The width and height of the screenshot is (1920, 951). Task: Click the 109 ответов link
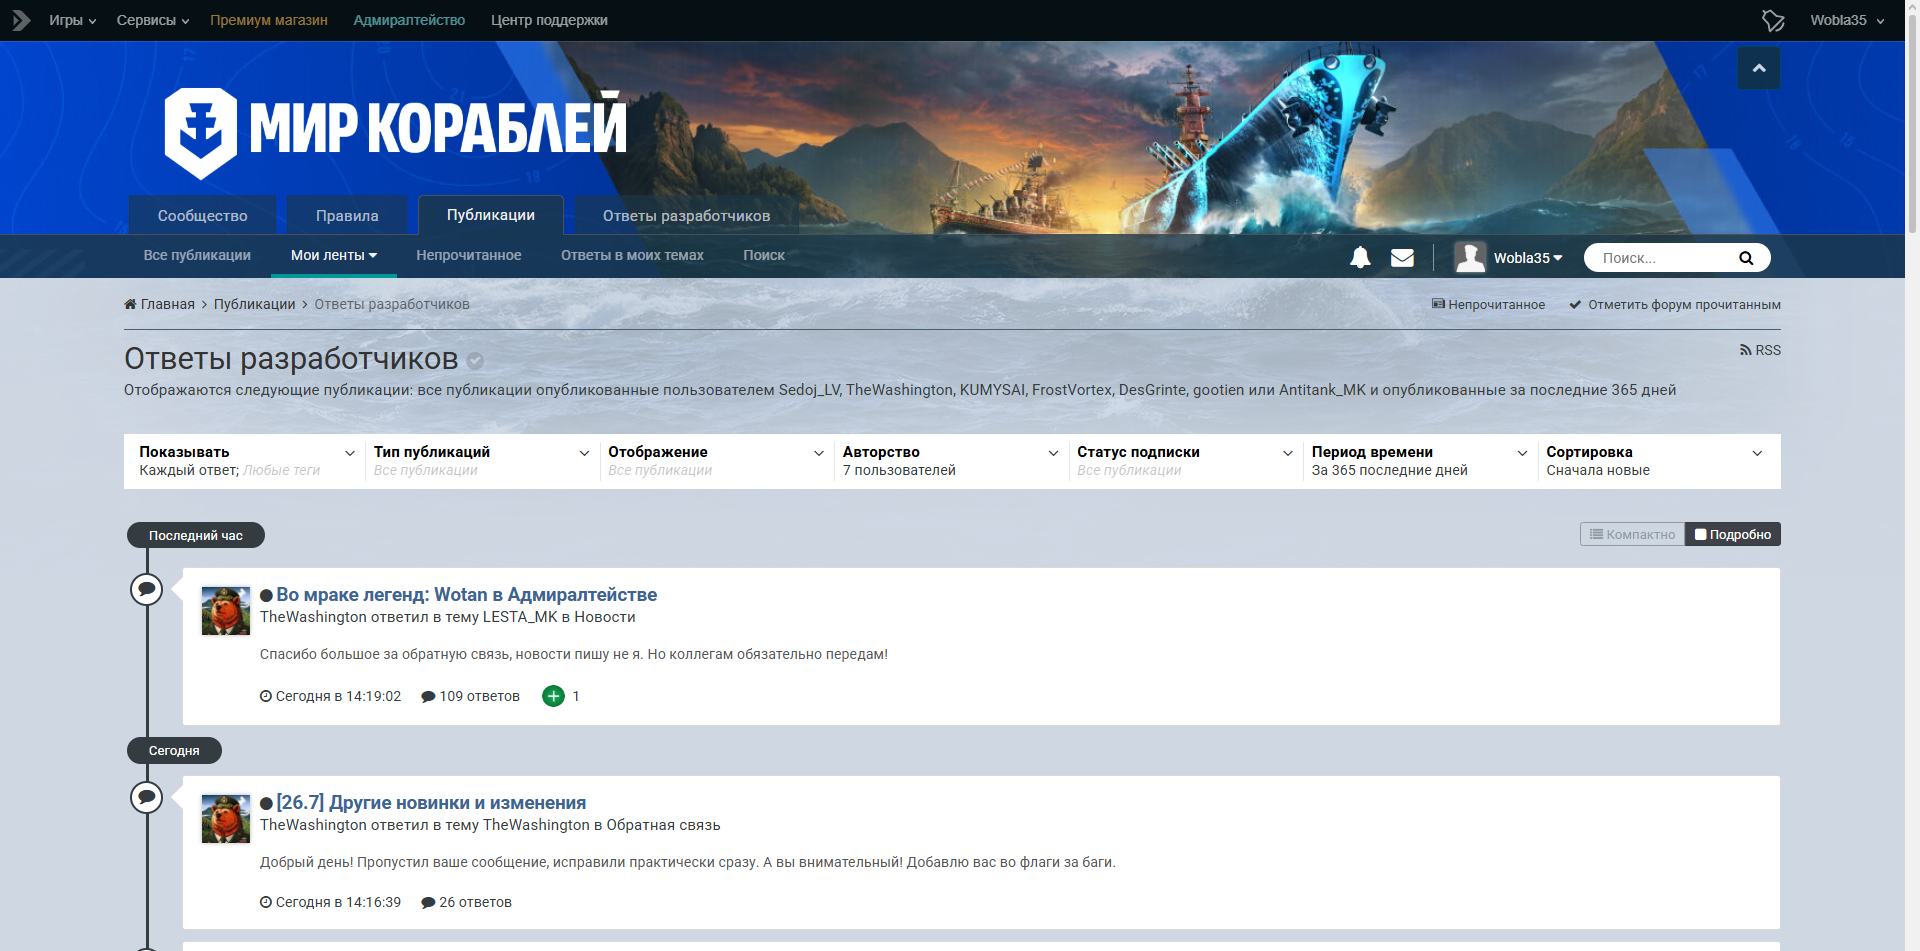(471, 696)
